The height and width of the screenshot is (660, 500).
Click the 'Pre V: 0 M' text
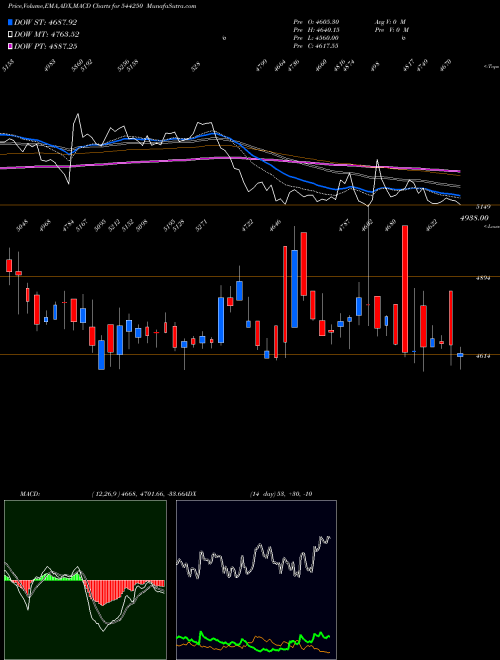click(391, 30)
